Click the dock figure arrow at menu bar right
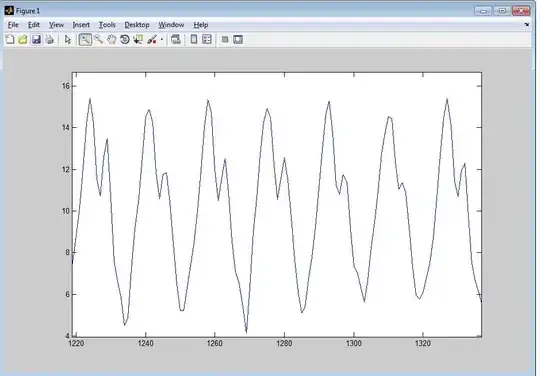Viewport: 540px width, 376px height. (x=527, y=25)
